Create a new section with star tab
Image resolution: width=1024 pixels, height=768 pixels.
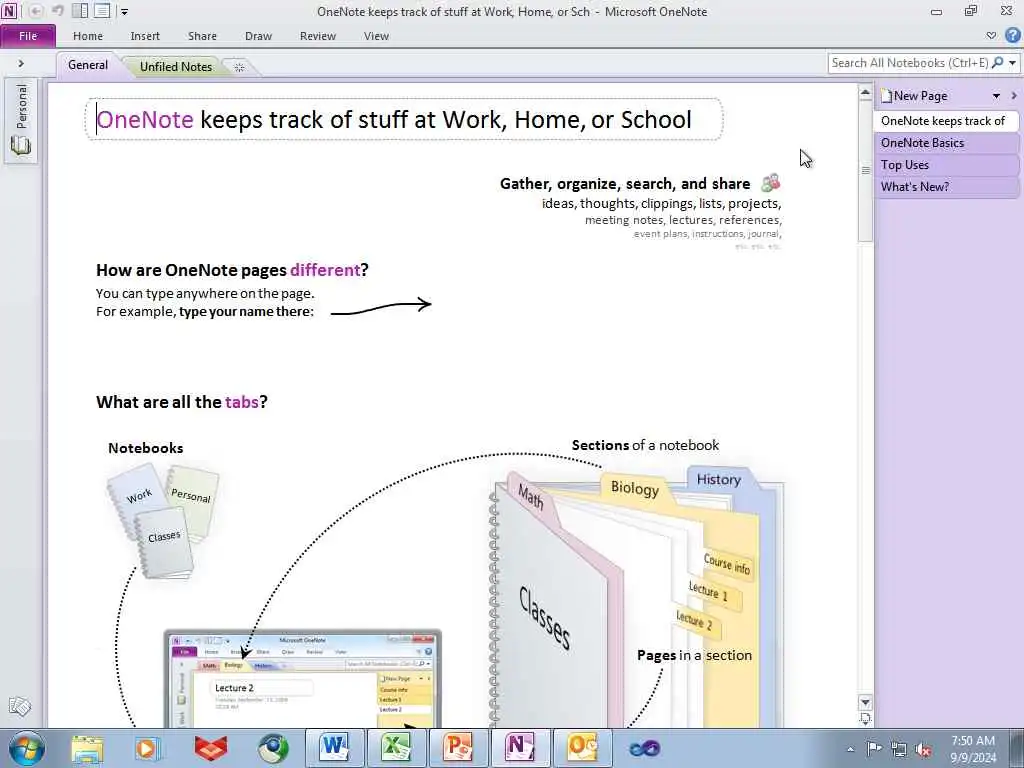(x=239, y=67)
